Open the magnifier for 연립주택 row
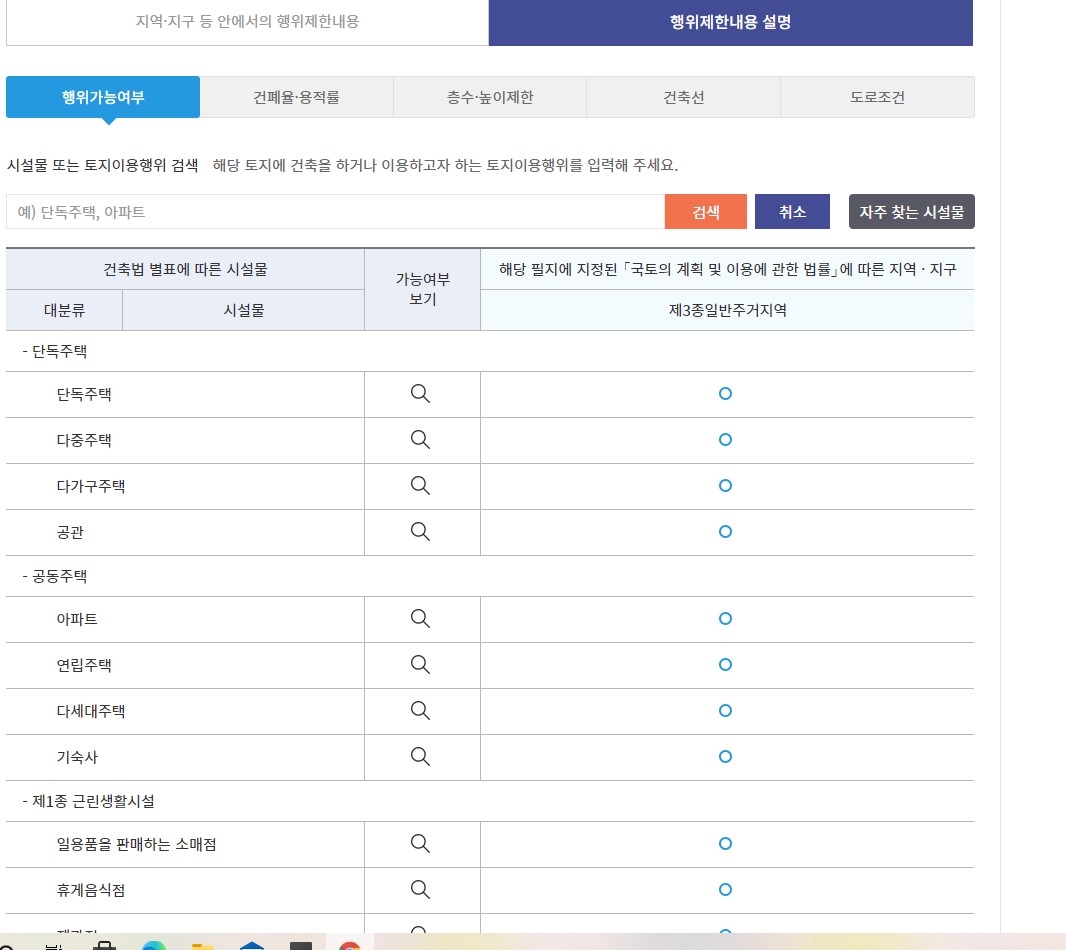The image size is (1066, 950). click(x=420, y=665)
